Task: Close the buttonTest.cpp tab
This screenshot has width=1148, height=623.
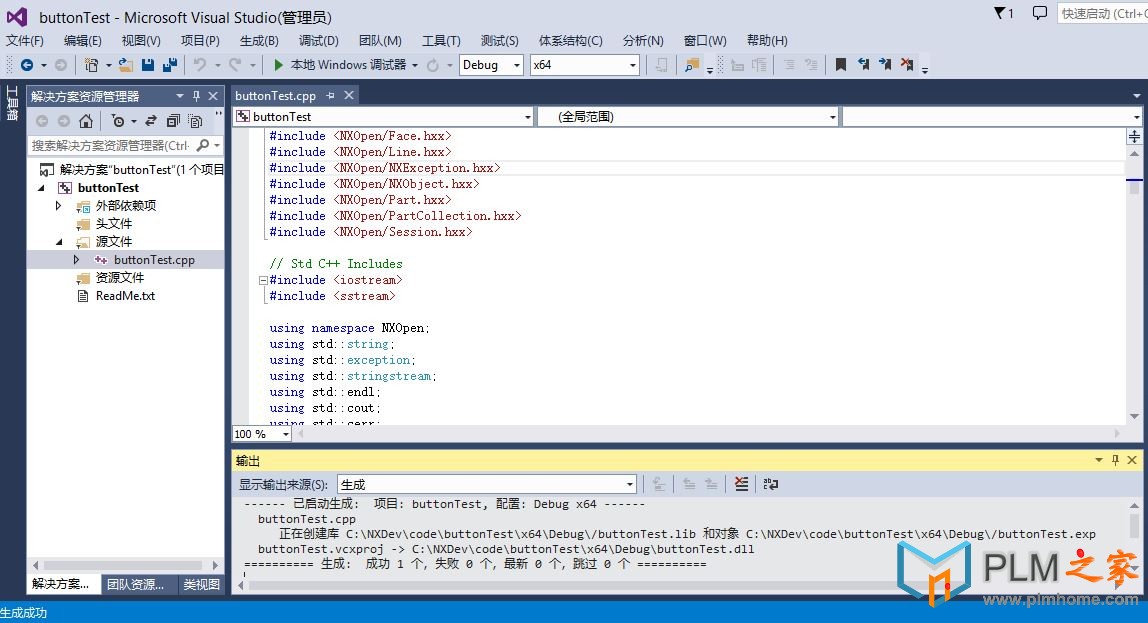Action: [349, 96]
